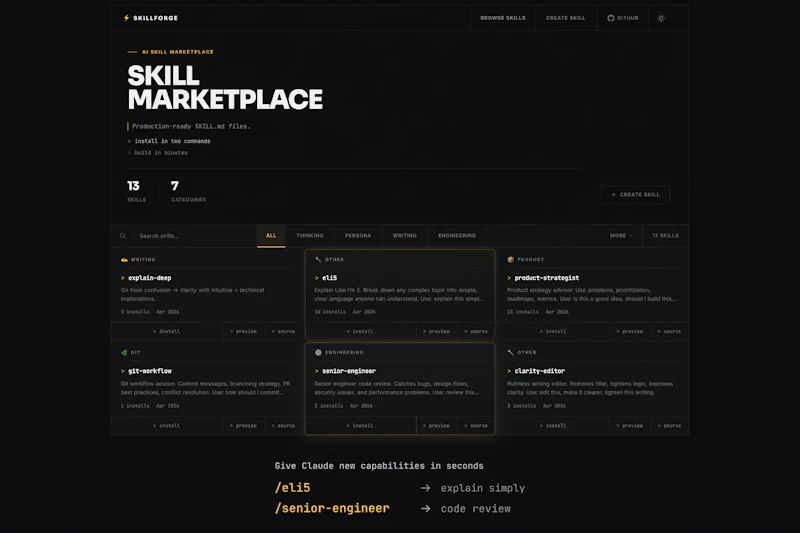Screen dimensions: 800x533
Task: Click the SkillForge lightning bolt logo
Action: tap(127, 18)
